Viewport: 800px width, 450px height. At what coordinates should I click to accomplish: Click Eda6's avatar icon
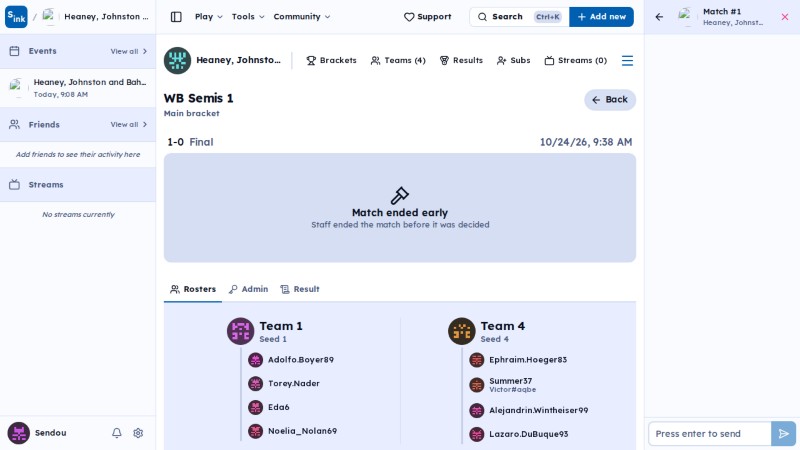[255, 408]
